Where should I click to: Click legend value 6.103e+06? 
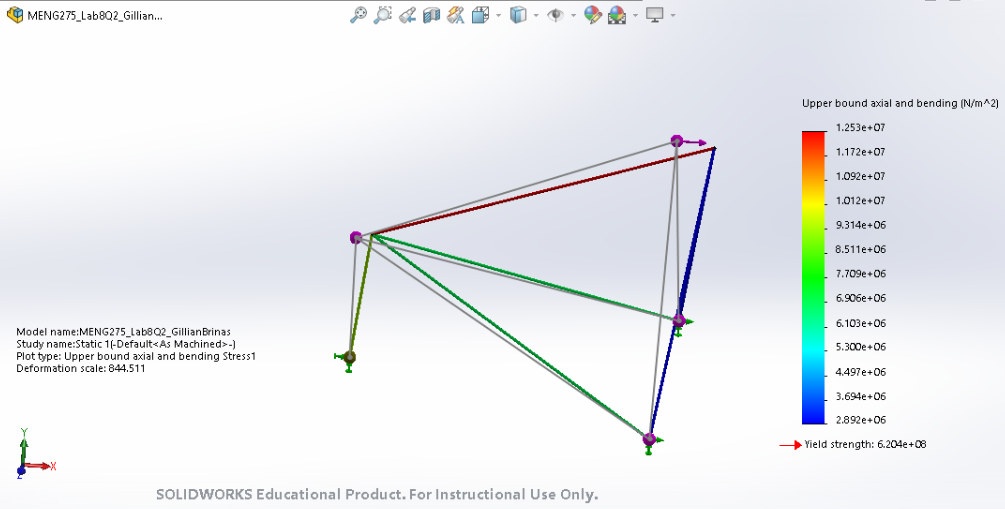click(861, 322)
